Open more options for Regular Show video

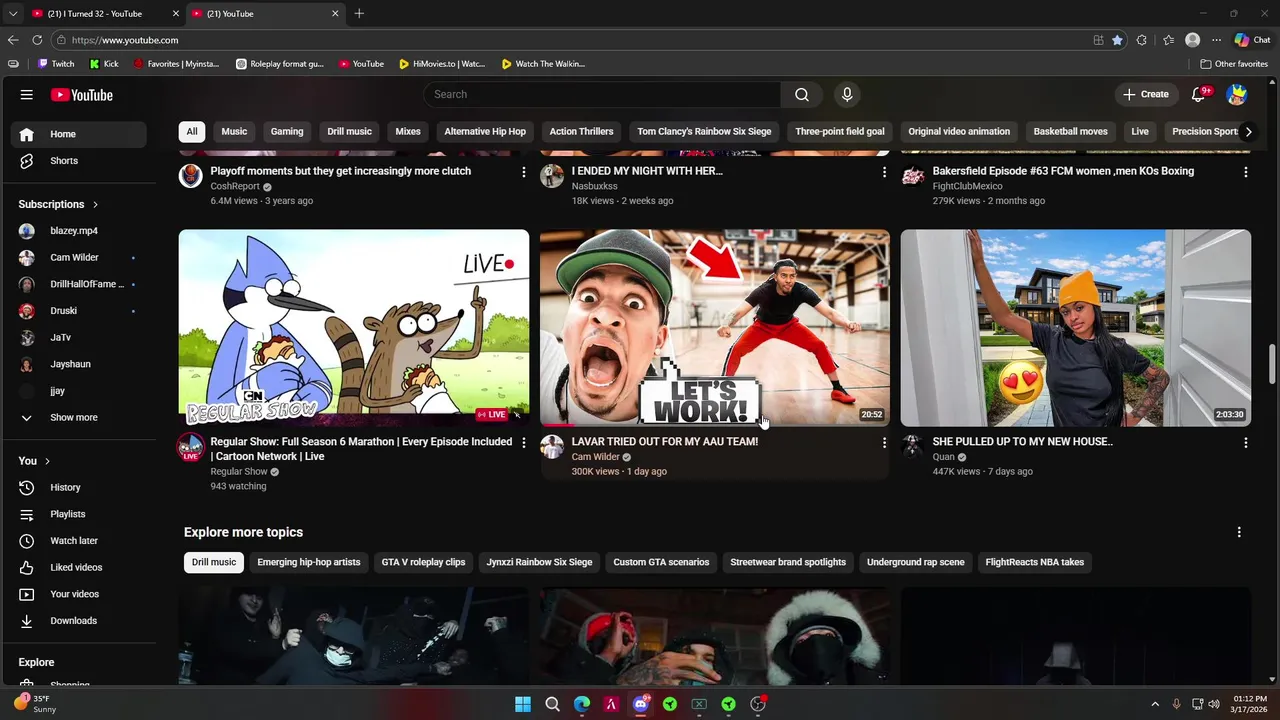click(x=523, y=442)
